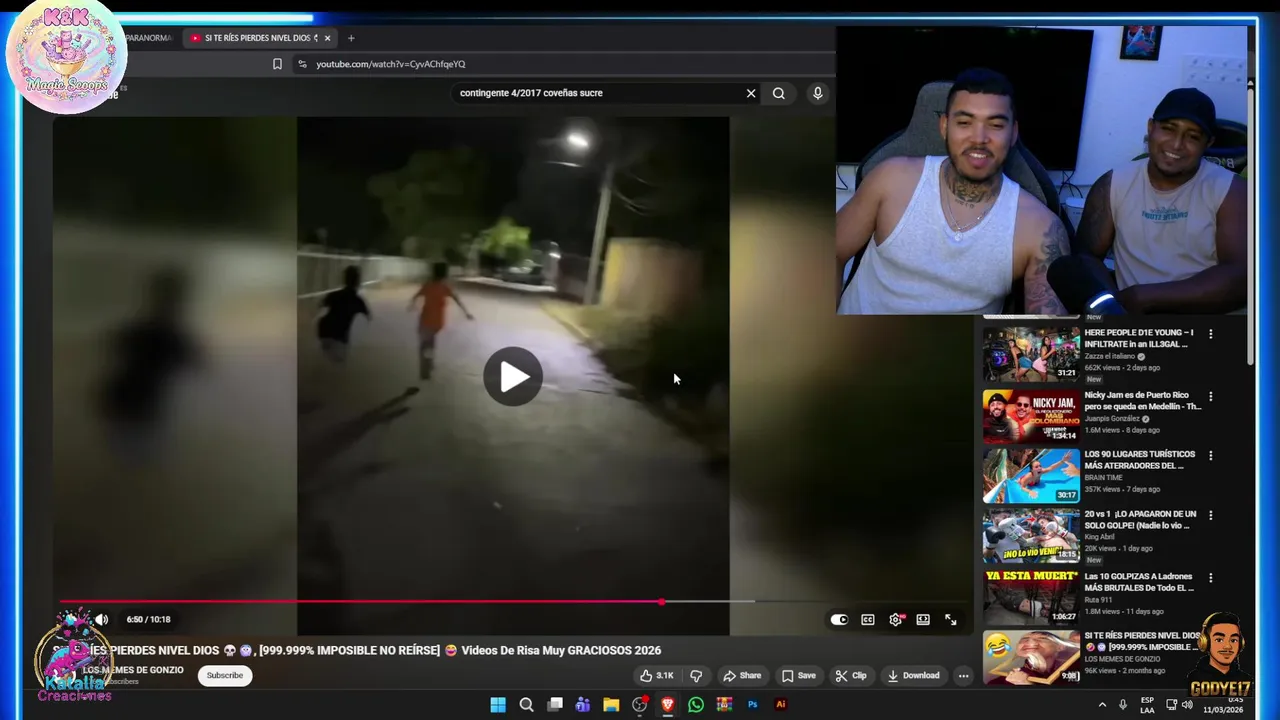Open Task View on the taskbar
The image size is (1280, 720).
[x=555, y=705]
